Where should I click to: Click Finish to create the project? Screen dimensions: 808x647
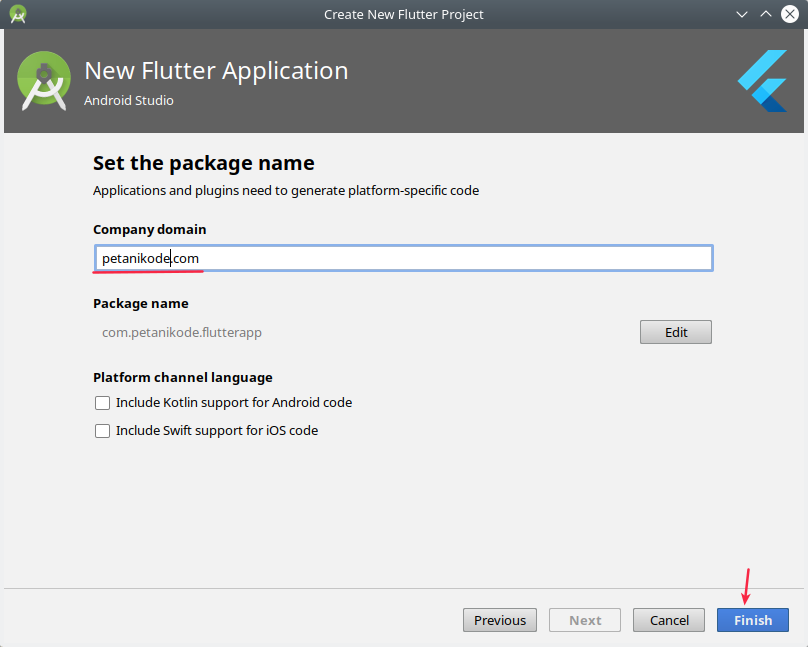pos(752,620)
